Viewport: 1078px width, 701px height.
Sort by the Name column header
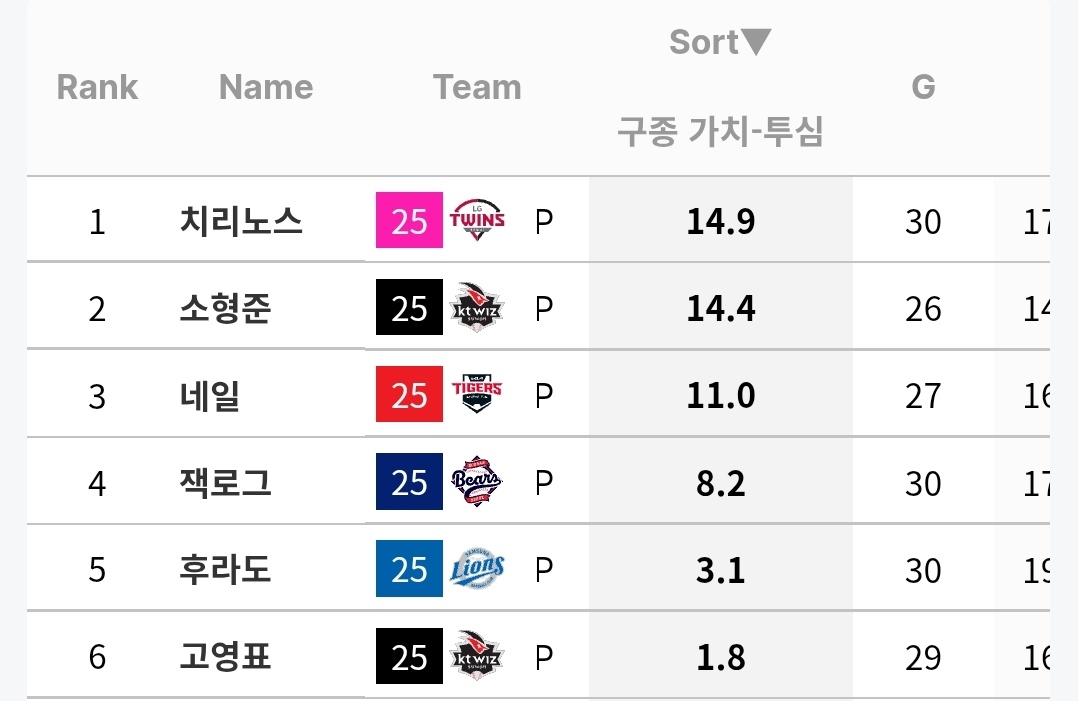pos(266,87)
